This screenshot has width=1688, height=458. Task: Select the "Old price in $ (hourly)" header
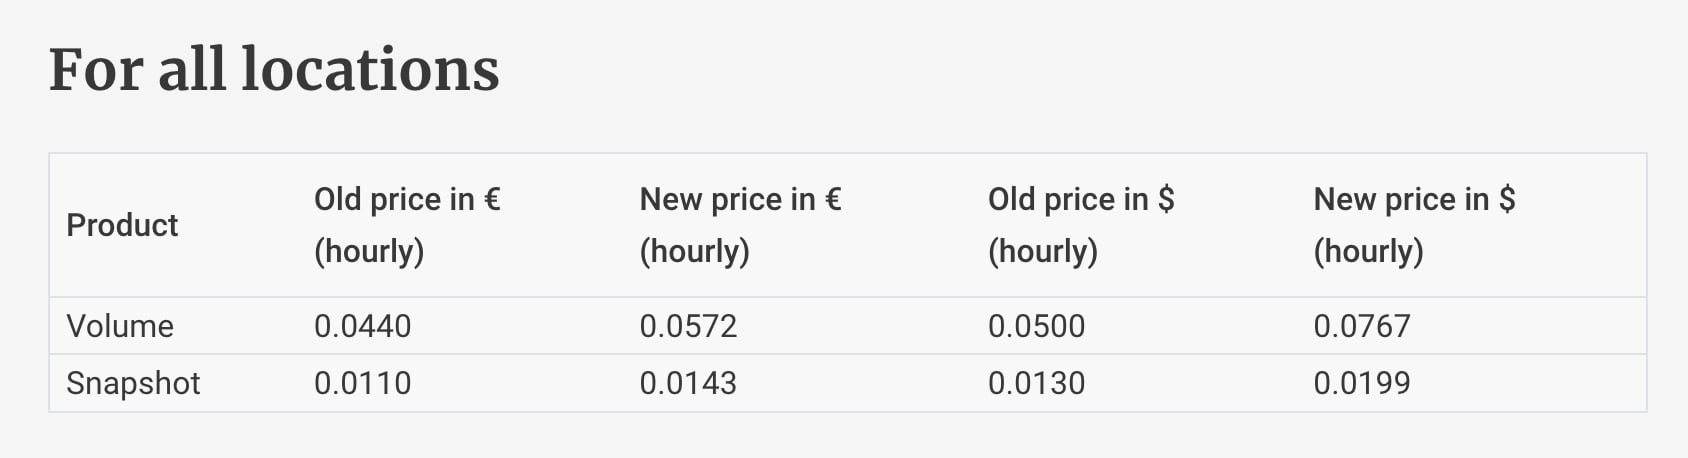point(1080,225)
